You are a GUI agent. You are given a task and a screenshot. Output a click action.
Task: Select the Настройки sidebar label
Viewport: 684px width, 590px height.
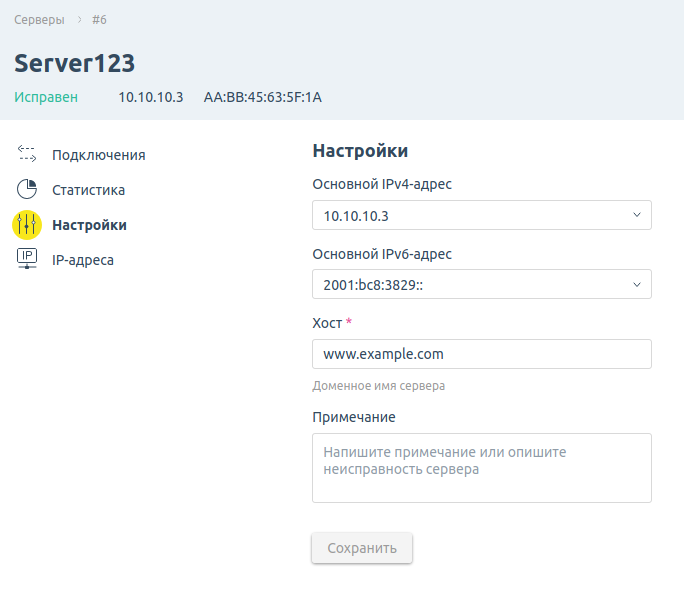pyautogui.click(x=89, y=225)
